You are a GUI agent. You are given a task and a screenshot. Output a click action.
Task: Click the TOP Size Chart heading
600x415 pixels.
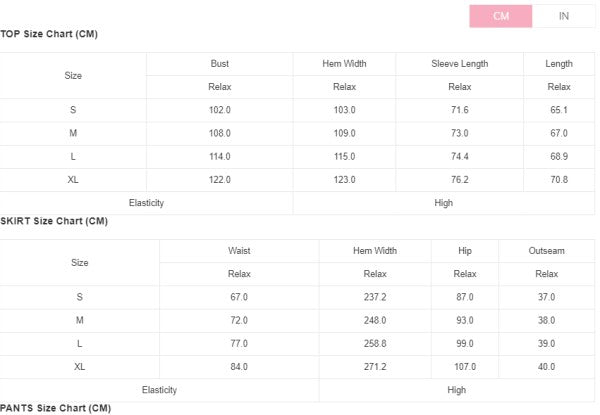pos(49,34)
